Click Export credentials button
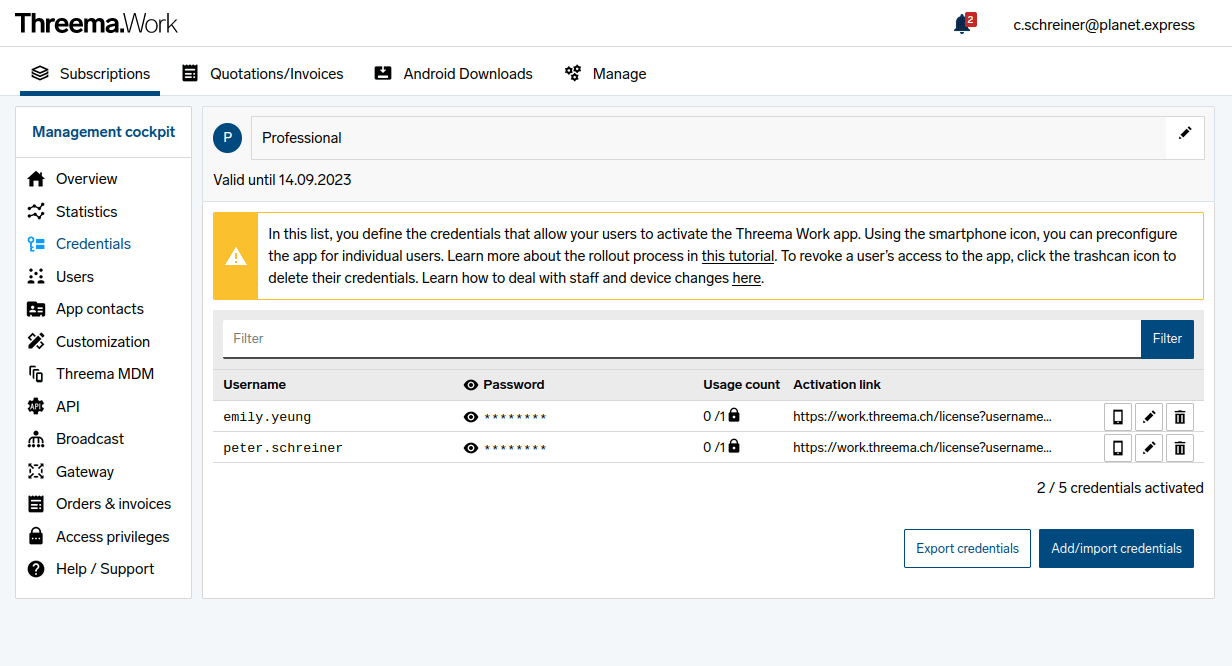The height and width of the screenshot is (666, 1232). [967, 549]
